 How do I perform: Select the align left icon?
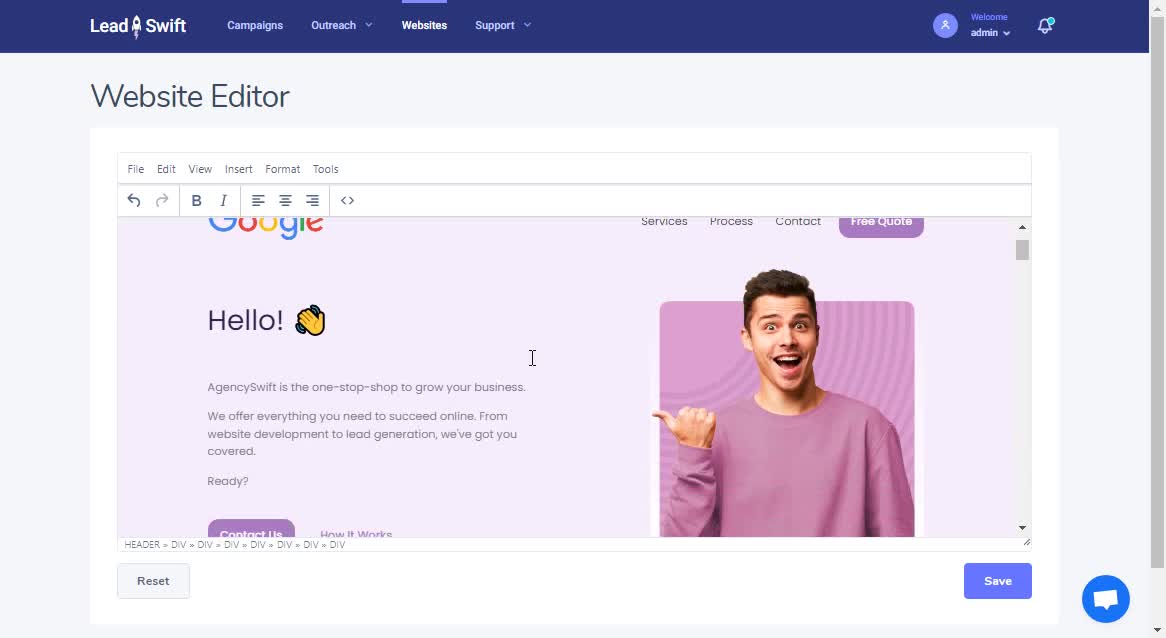(258, 200)
